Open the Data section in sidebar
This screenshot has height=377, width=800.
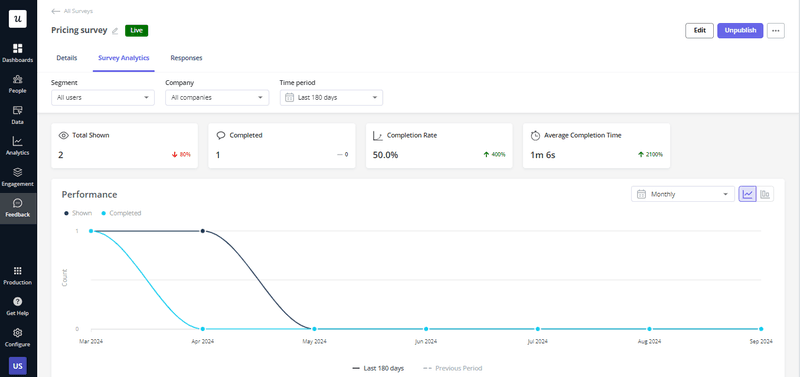[18, 115]
